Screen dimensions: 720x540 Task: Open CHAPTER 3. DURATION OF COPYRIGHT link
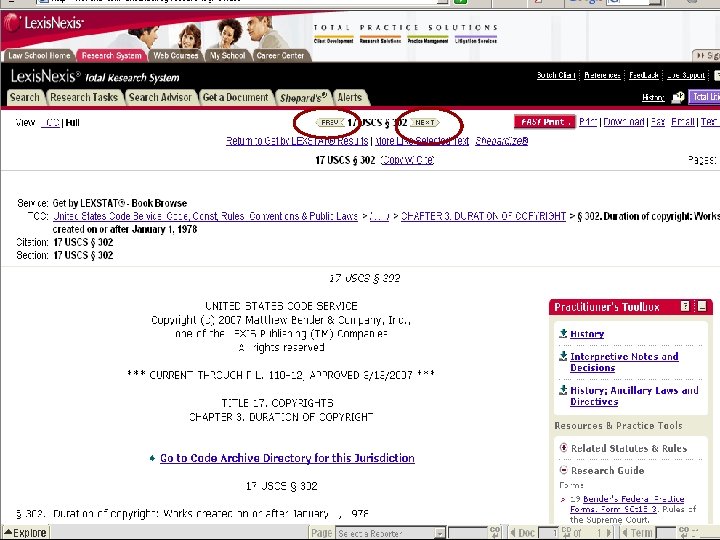tap(484, 216)
